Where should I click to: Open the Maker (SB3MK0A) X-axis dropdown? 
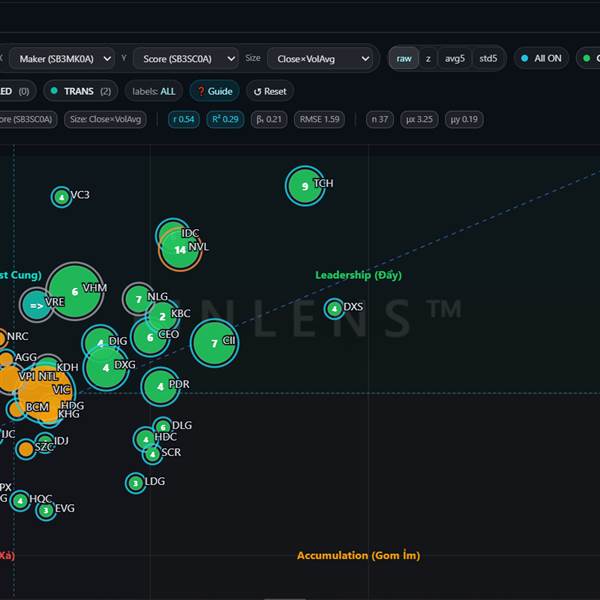point(60,59)
